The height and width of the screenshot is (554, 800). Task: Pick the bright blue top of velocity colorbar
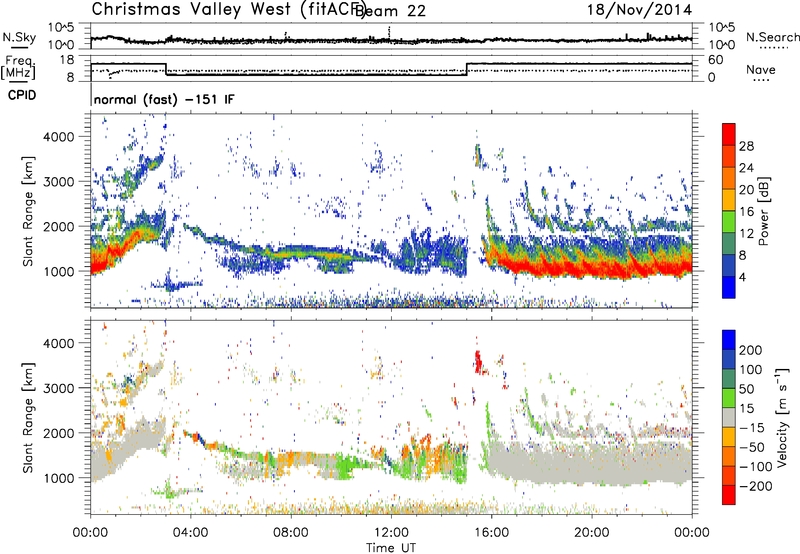(x=729, y=340)
